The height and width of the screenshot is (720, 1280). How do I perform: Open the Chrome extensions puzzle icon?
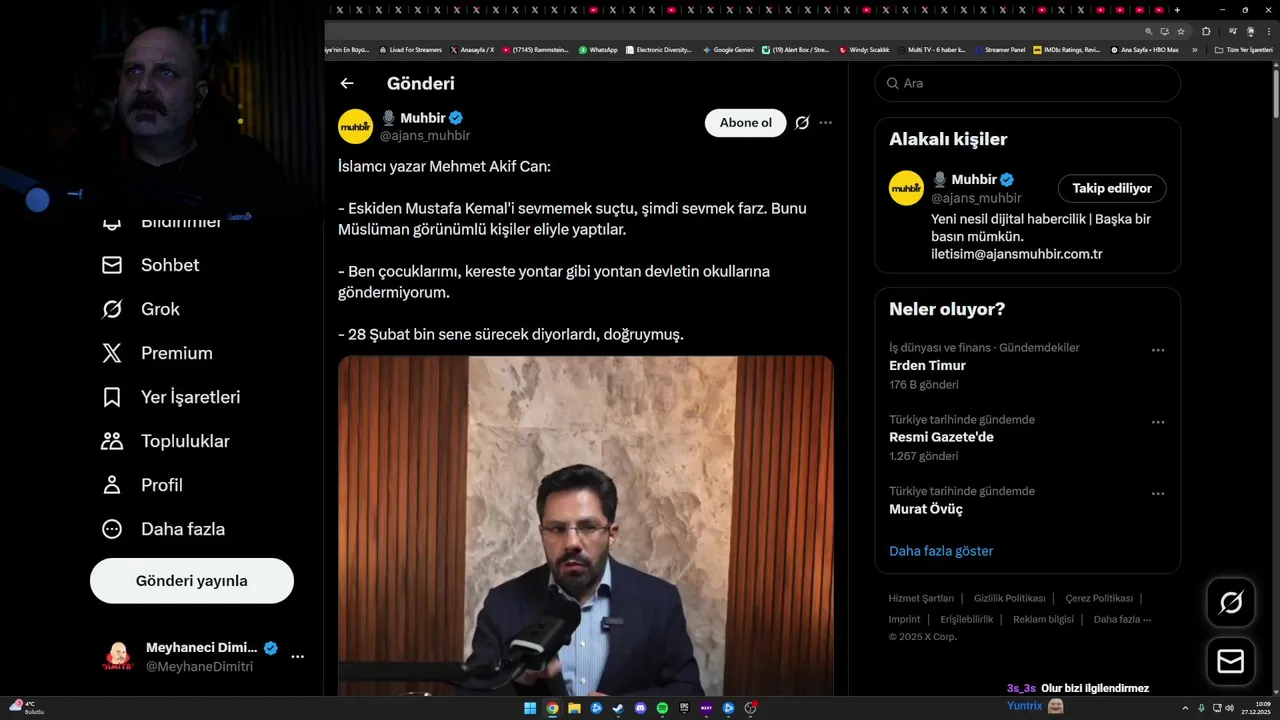(x=1206, y=31)
